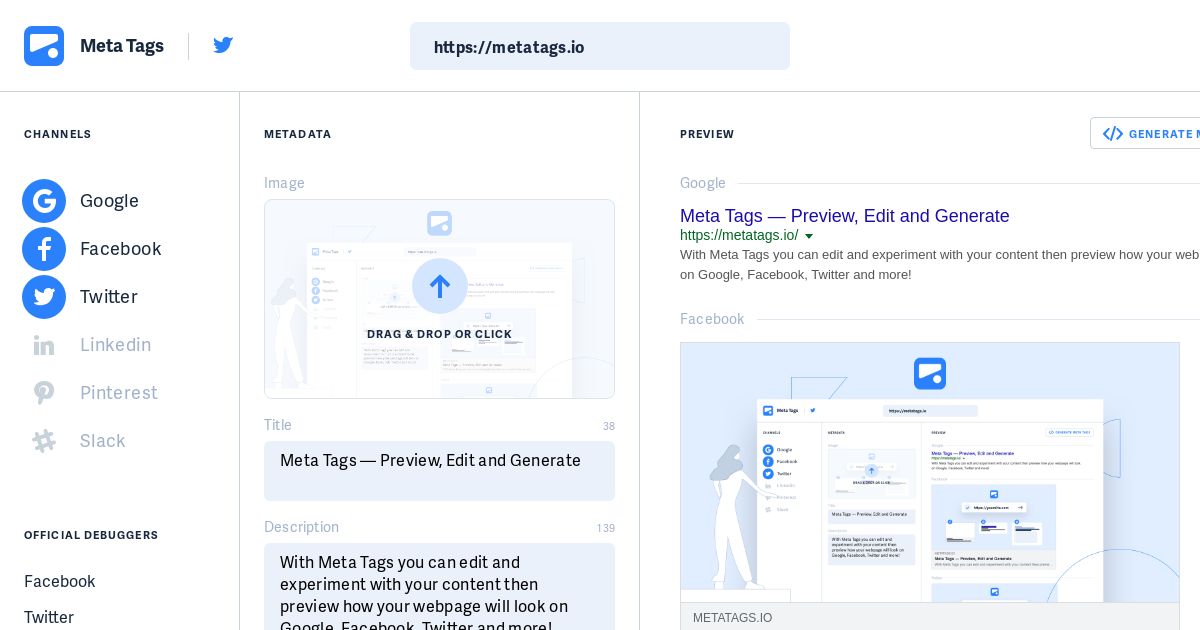Select the Linkedin channel label
The width and height of the screenshot is (1200, 630).
[115, 345]
